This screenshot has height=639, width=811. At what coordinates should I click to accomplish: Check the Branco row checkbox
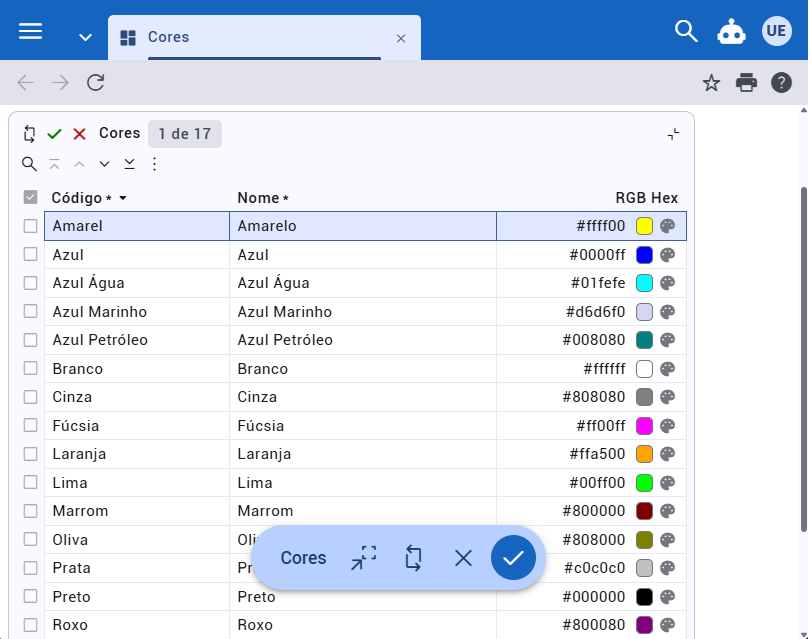tap(31, 368)
